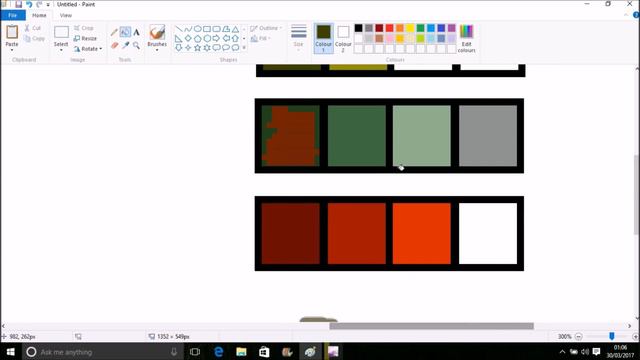Expand the Brushes dropdown arrow
Image resolution: width=640 pixels, height=360 pixels.
157,50
